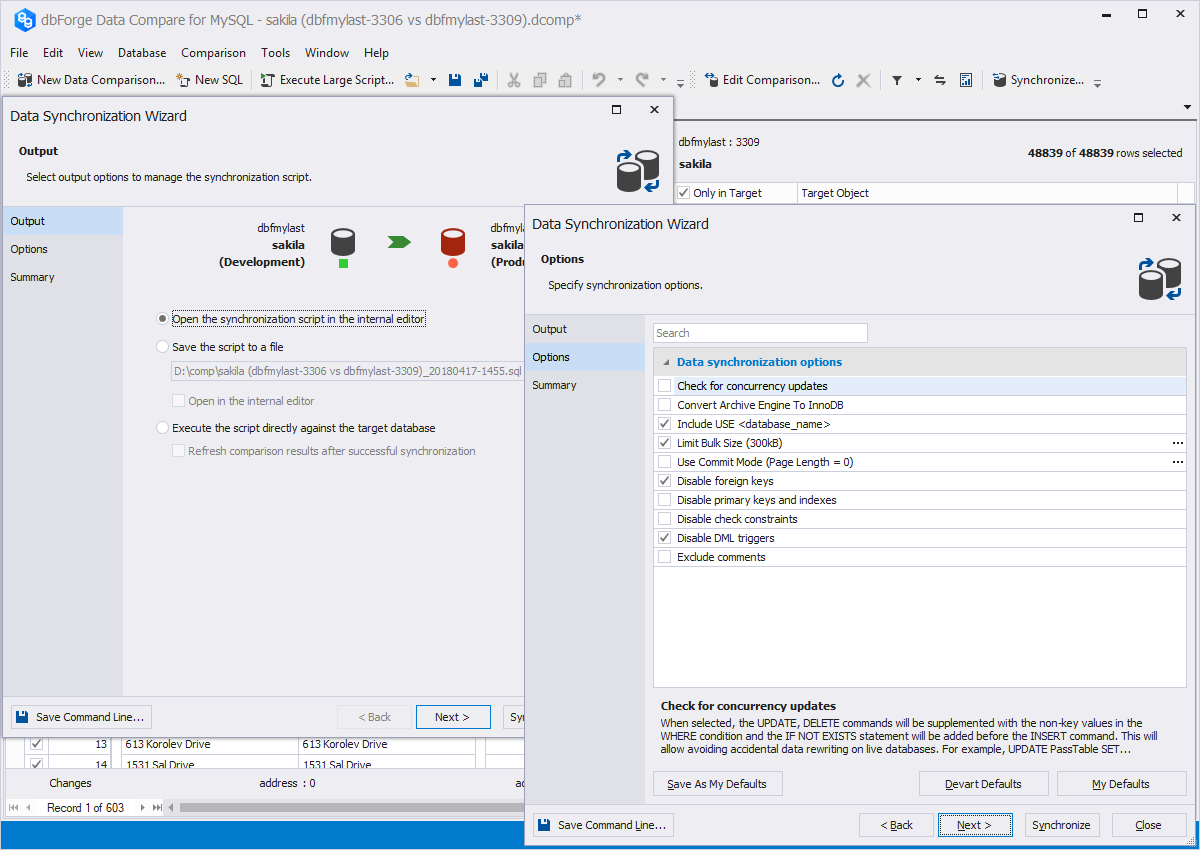This screenshot has width=1200, height=850.
Task: Click the options Search field
Action: pyautogui.click(x=760, y=333)
